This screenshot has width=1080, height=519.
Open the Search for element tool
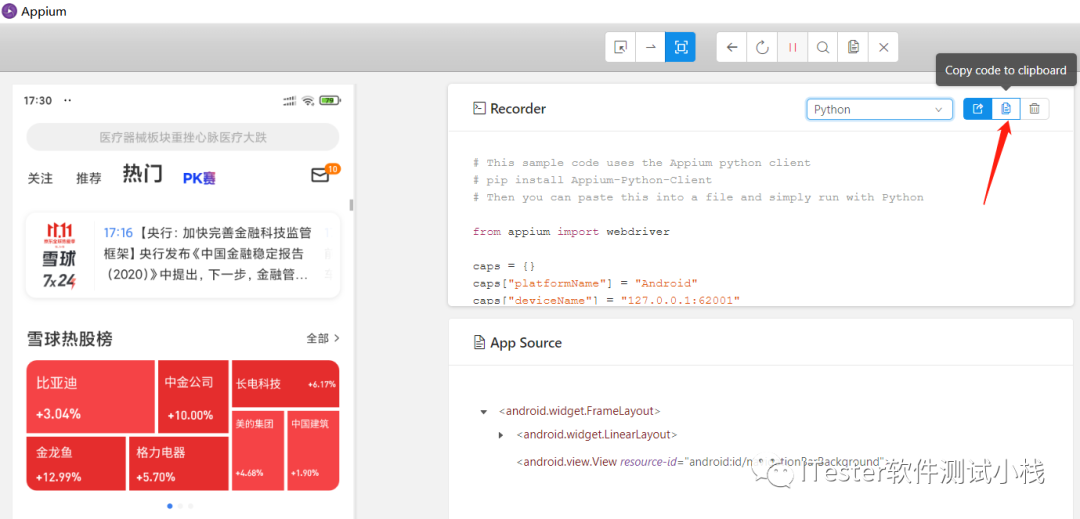822,47
